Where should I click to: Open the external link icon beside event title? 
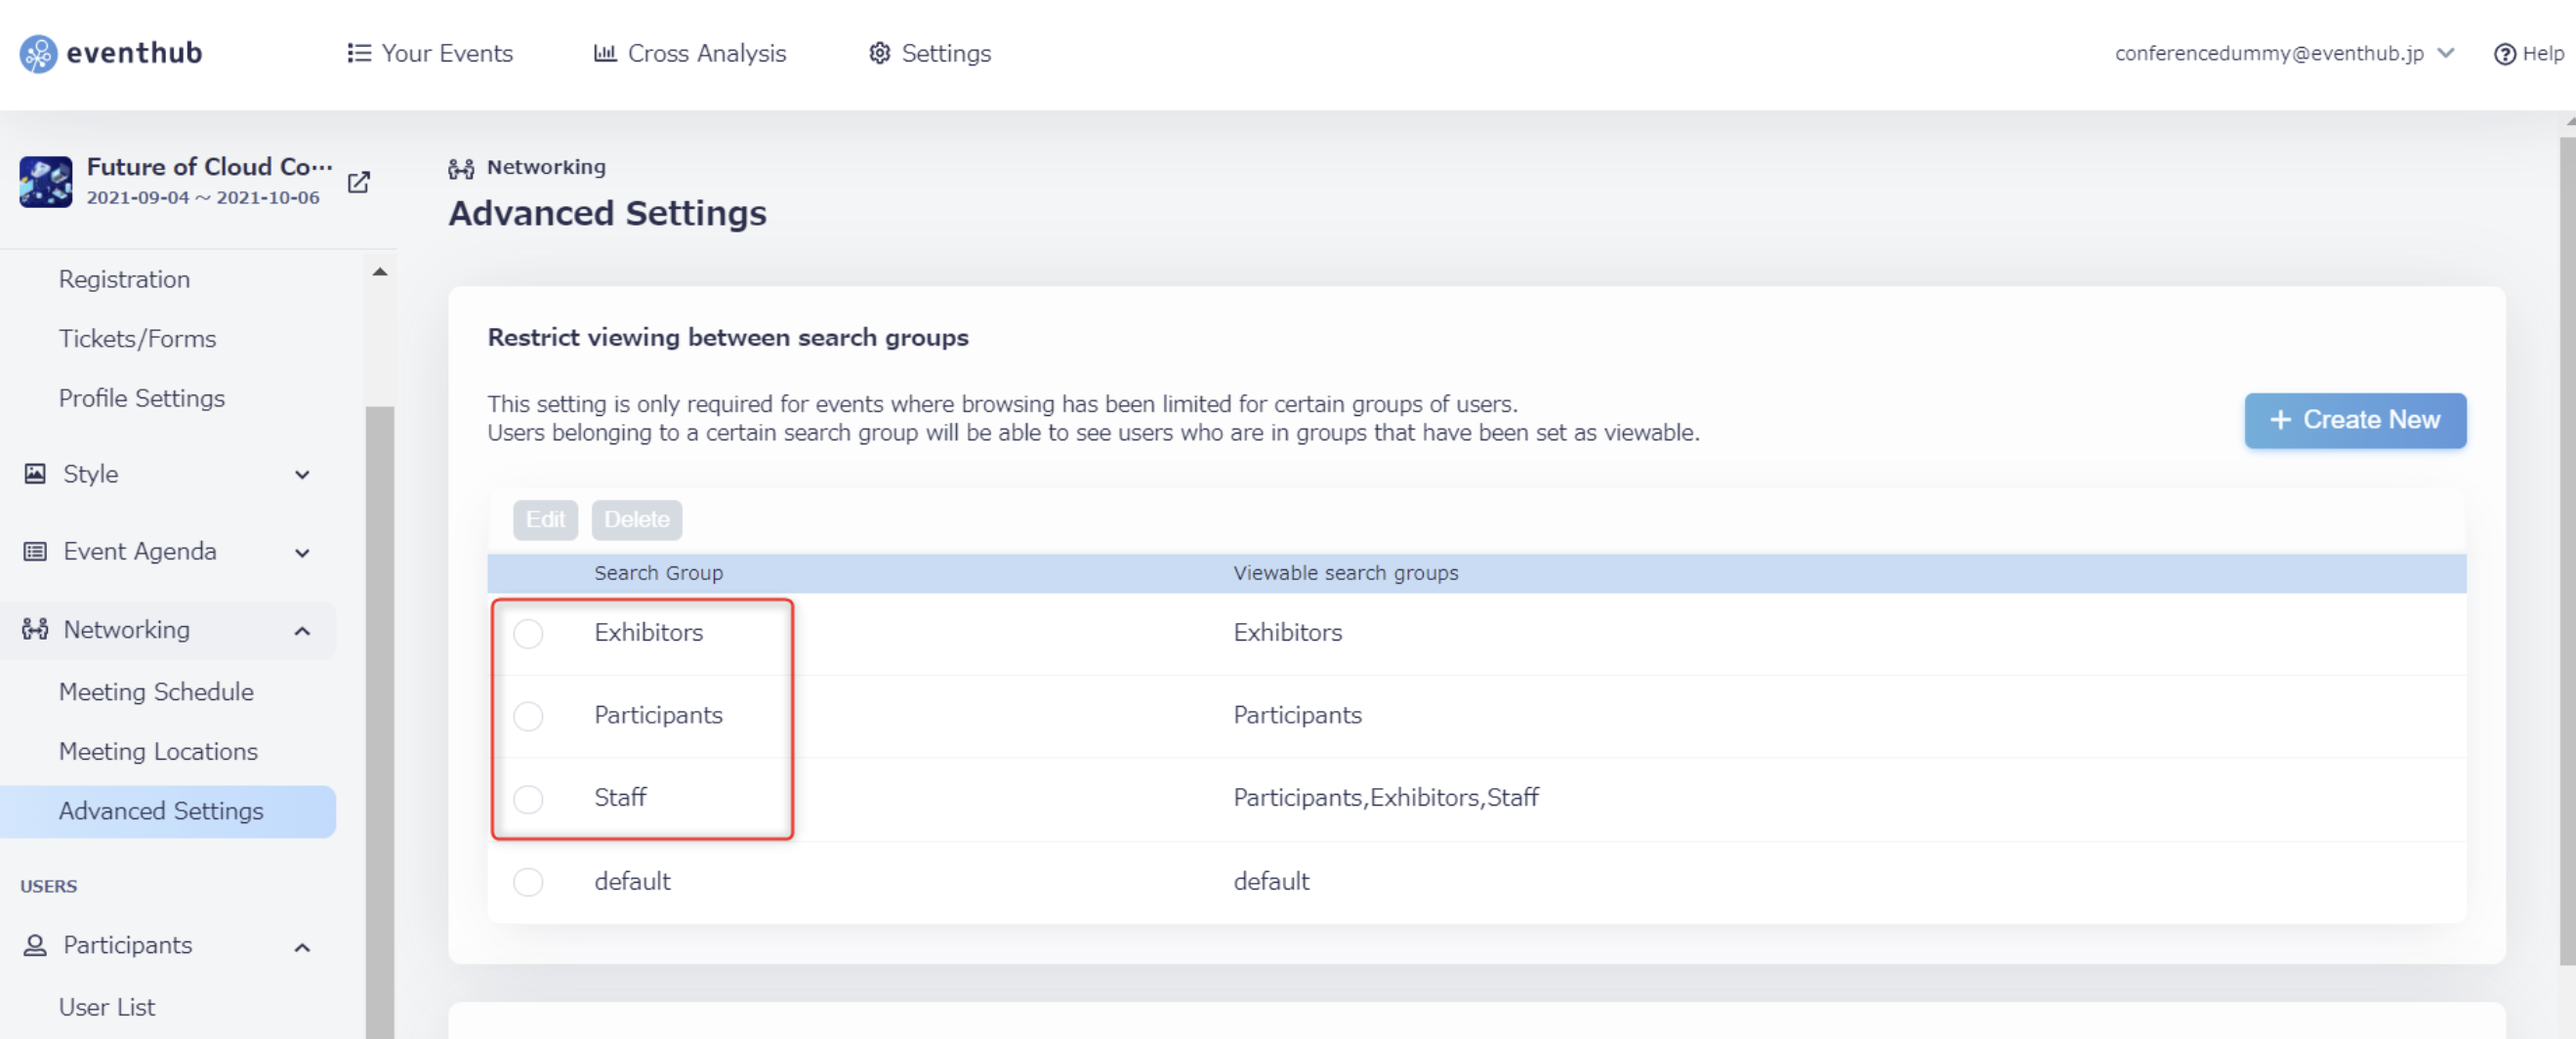(x=358, y=182)
